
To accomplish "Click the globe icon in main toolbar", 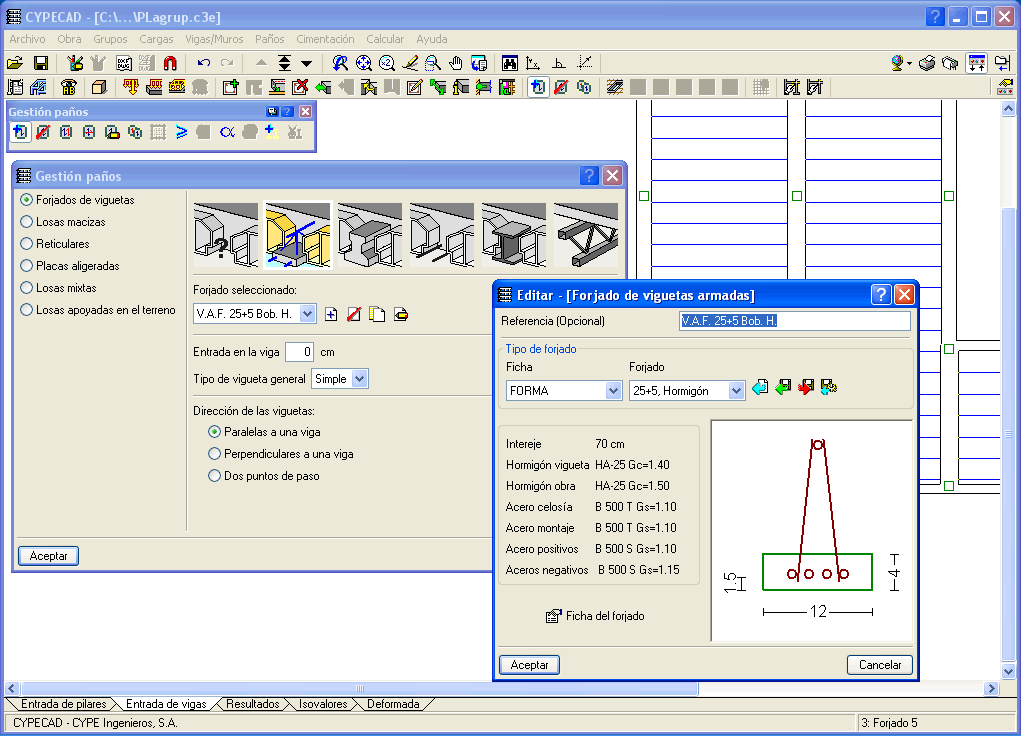I will coord(899,63).
